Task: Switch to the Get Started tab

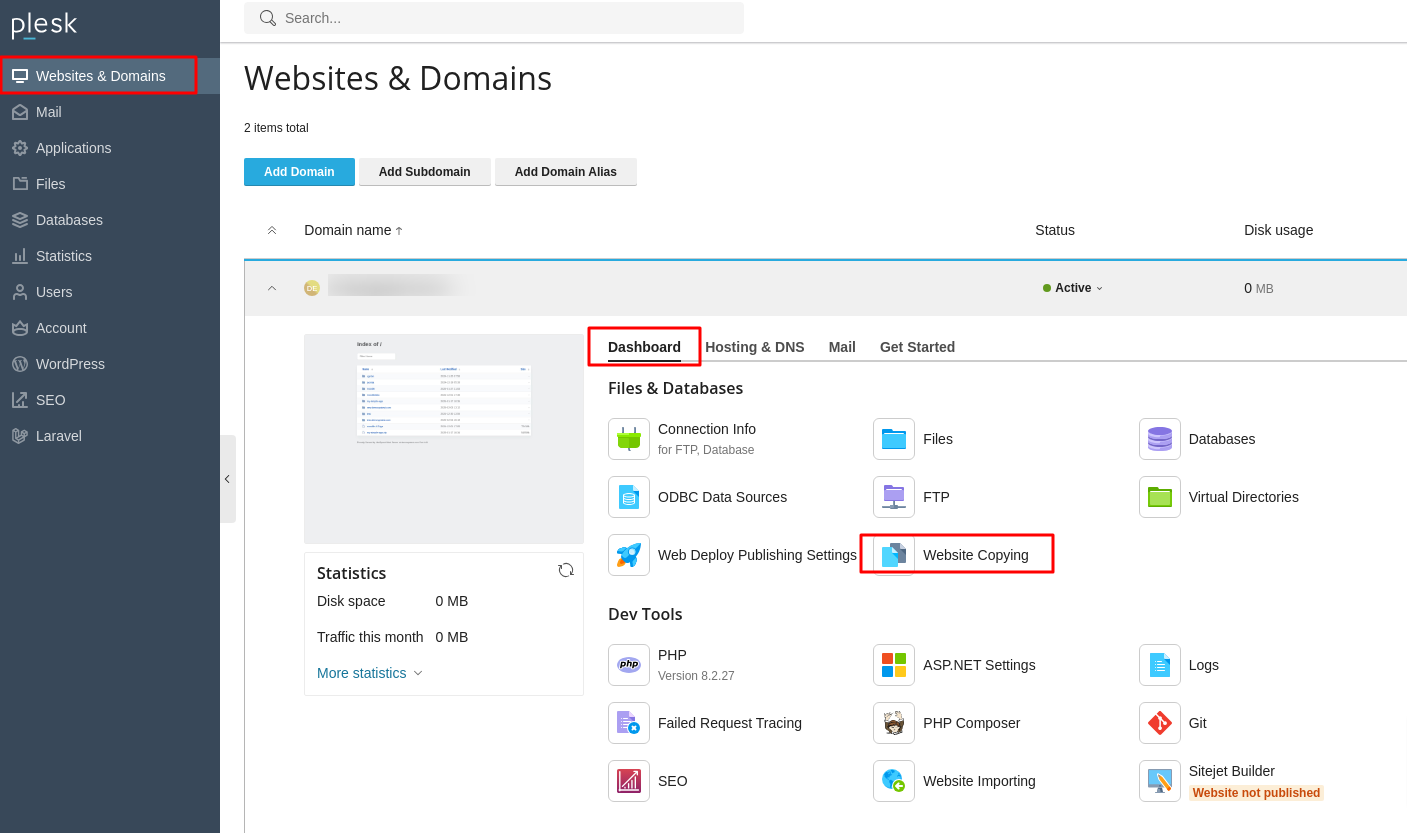Action: point(917,347)
